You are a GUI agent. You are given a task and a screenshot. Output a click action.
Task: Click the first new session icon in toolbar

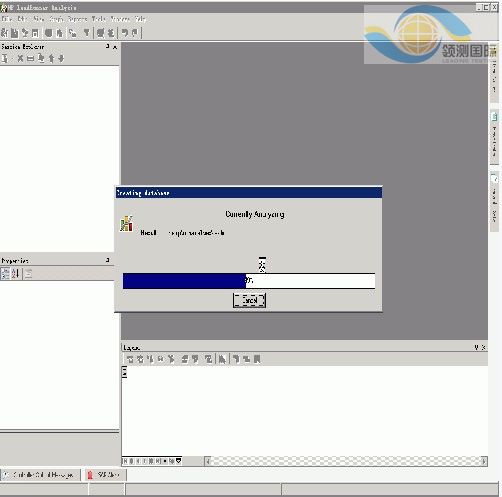coord(5,33)
